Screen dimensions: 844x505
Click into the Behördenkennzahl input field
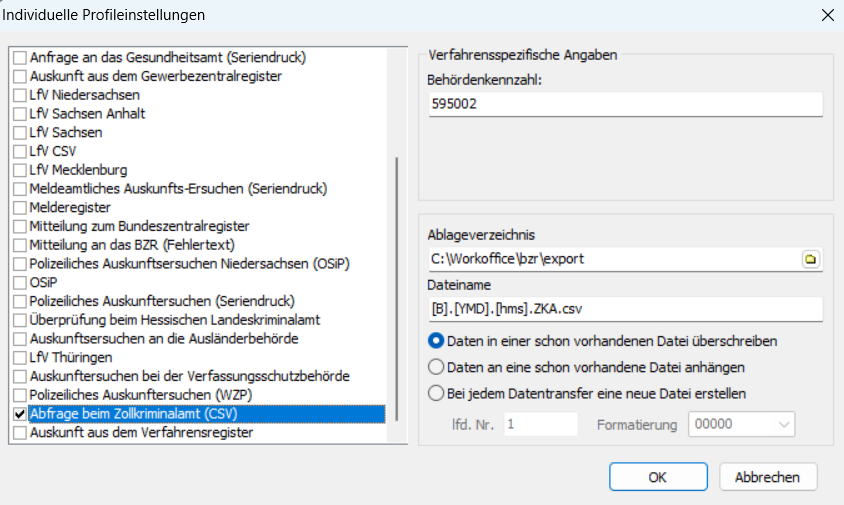tap(620, 104)
